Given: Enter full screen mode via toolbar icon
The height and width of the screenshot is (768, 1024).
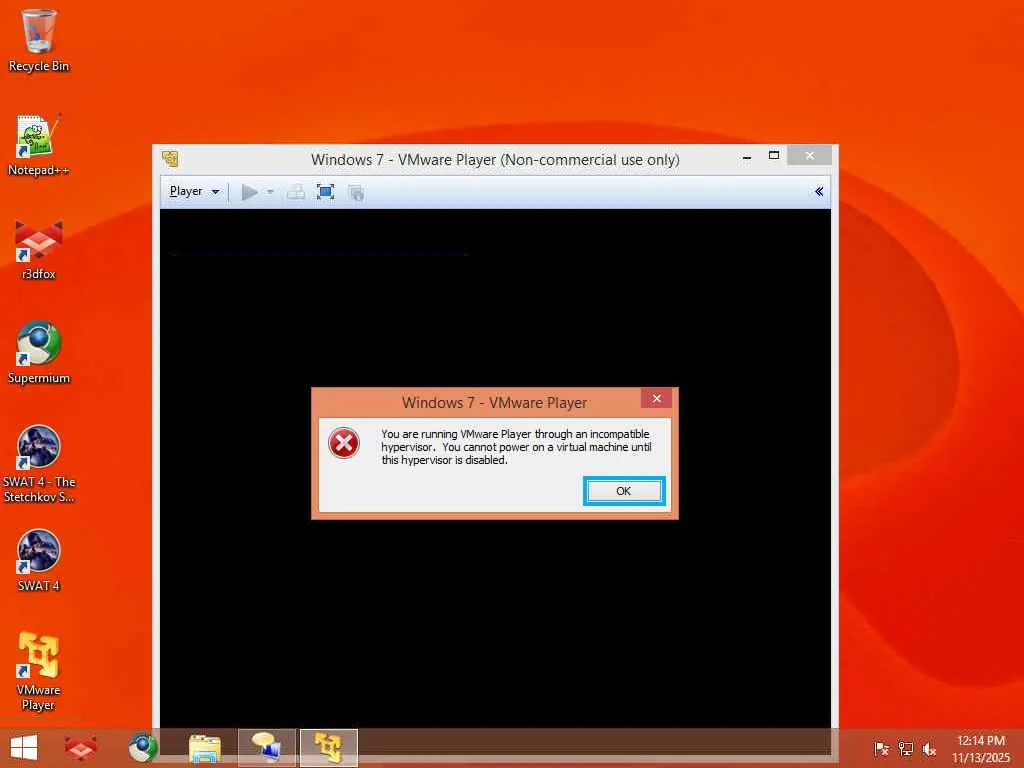Looking at the screenshot, I should point(325,192).
